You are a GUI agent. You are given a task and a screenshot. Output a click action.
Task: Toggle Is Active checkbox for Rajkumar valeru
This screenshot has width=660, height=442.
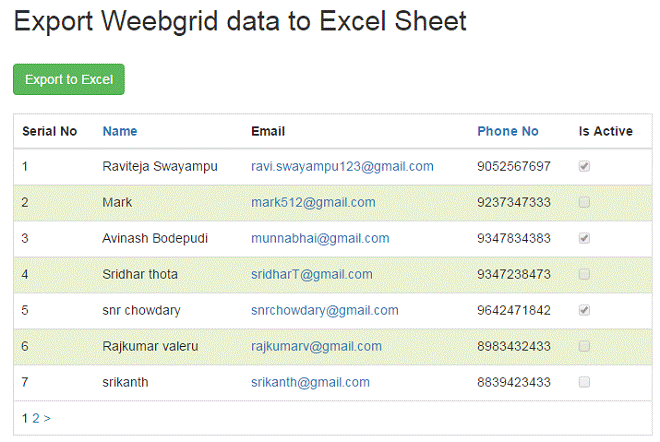pos(585,346)
